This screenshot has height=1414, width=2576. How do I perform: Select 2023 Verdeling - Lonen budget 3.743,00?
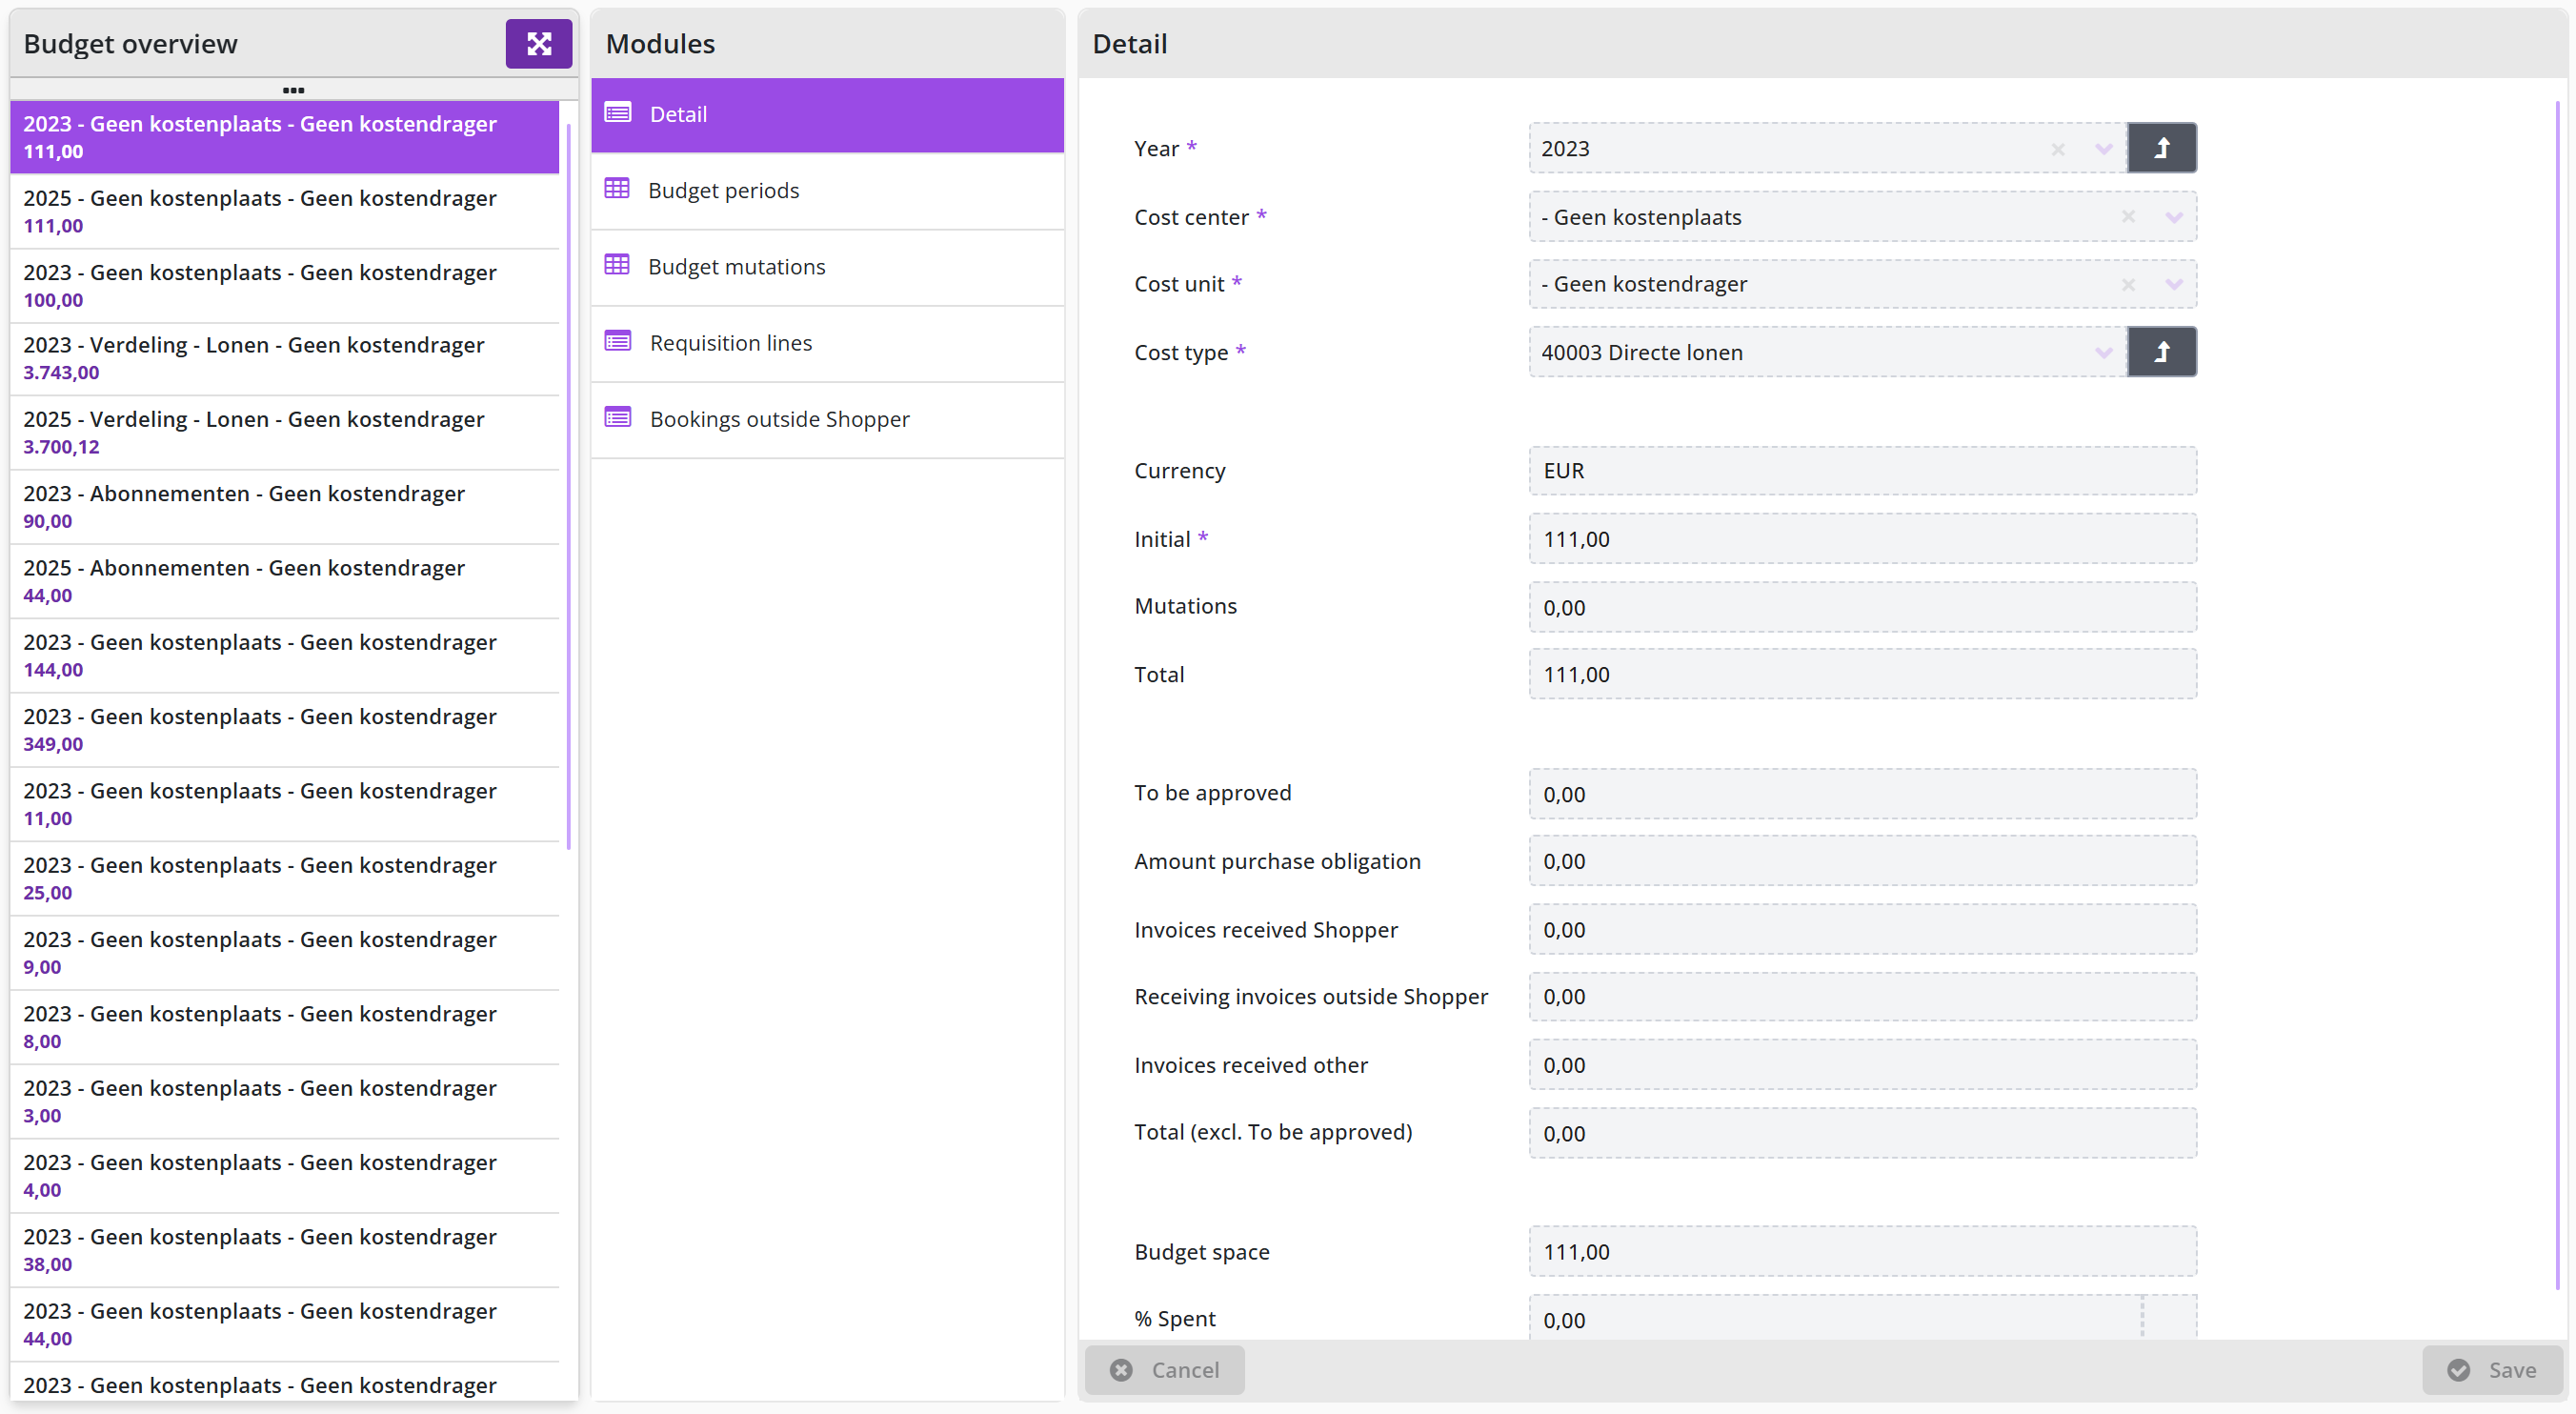click(284, 359)
